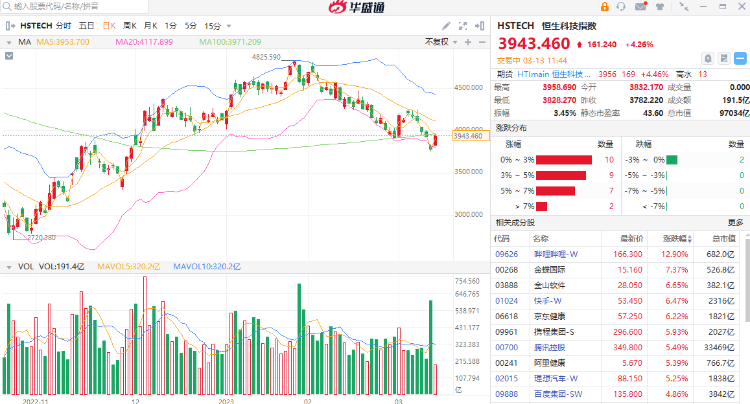Image resolution: width=750 pixels, height=404 pixels.
Task: Sort by 总市值 column header
Action: pyautogui.click(x=724, y=239)
